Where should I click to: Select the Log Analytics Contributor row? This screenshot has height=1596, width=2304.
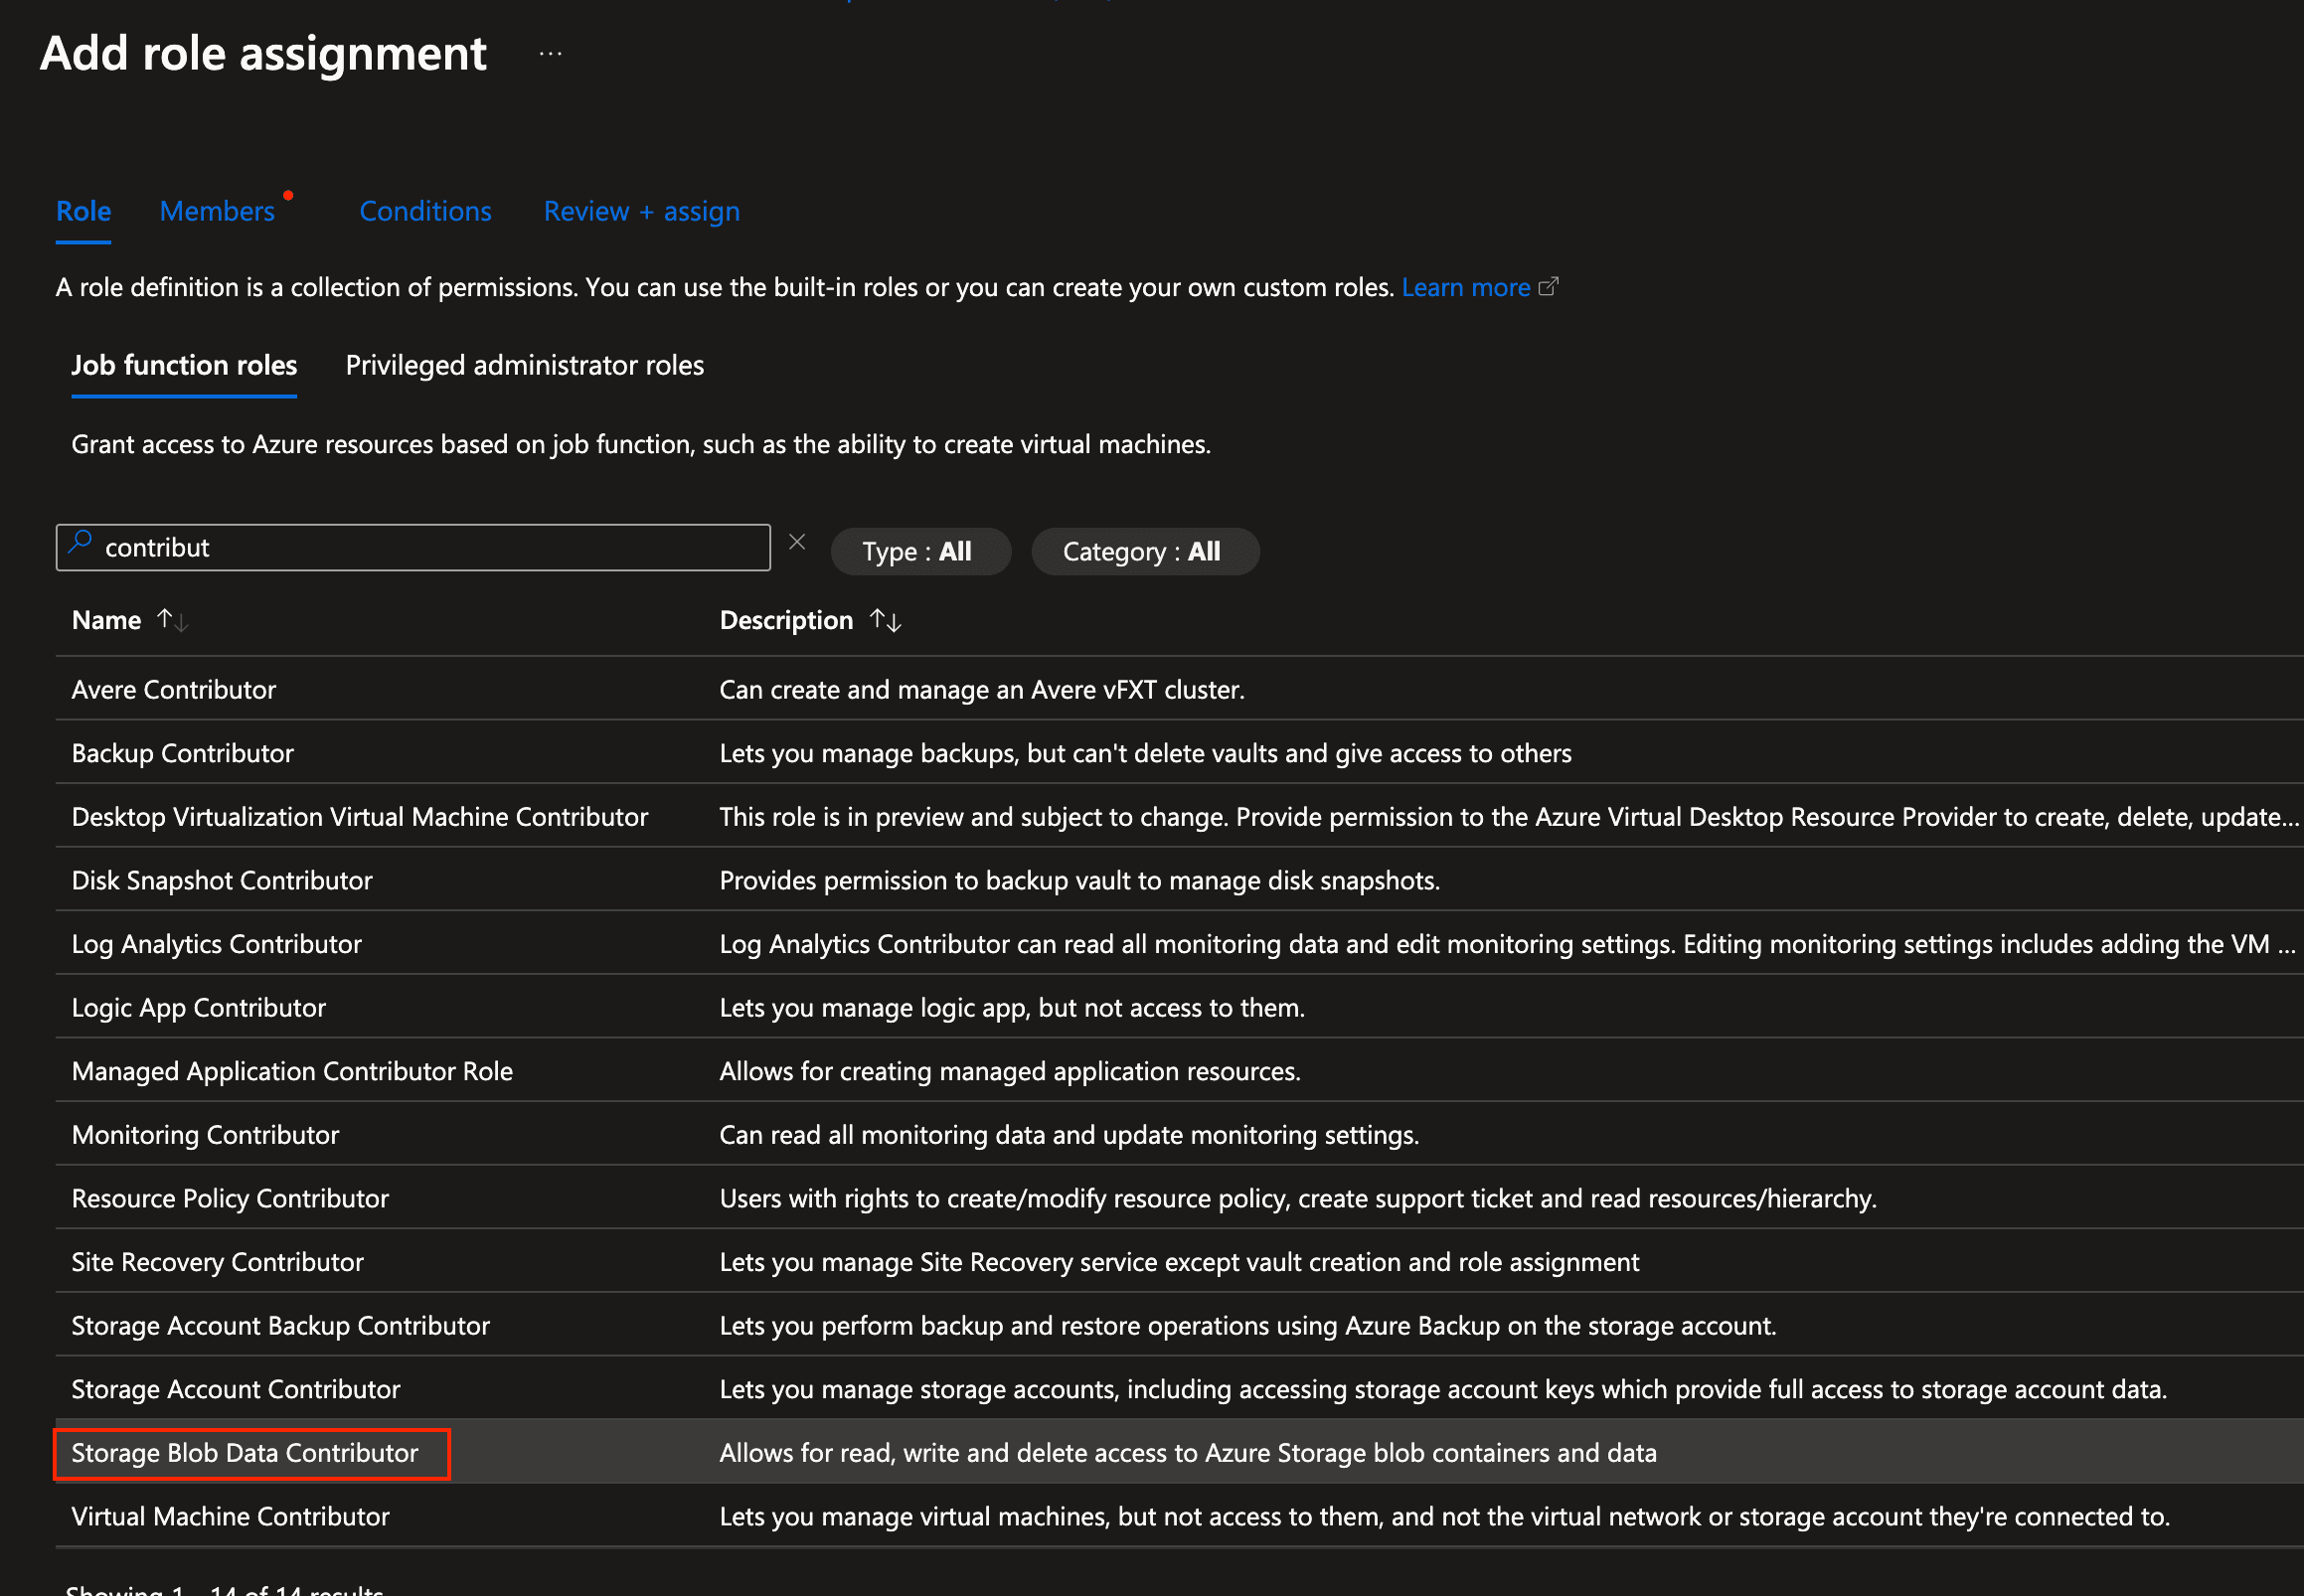[216, 944]
